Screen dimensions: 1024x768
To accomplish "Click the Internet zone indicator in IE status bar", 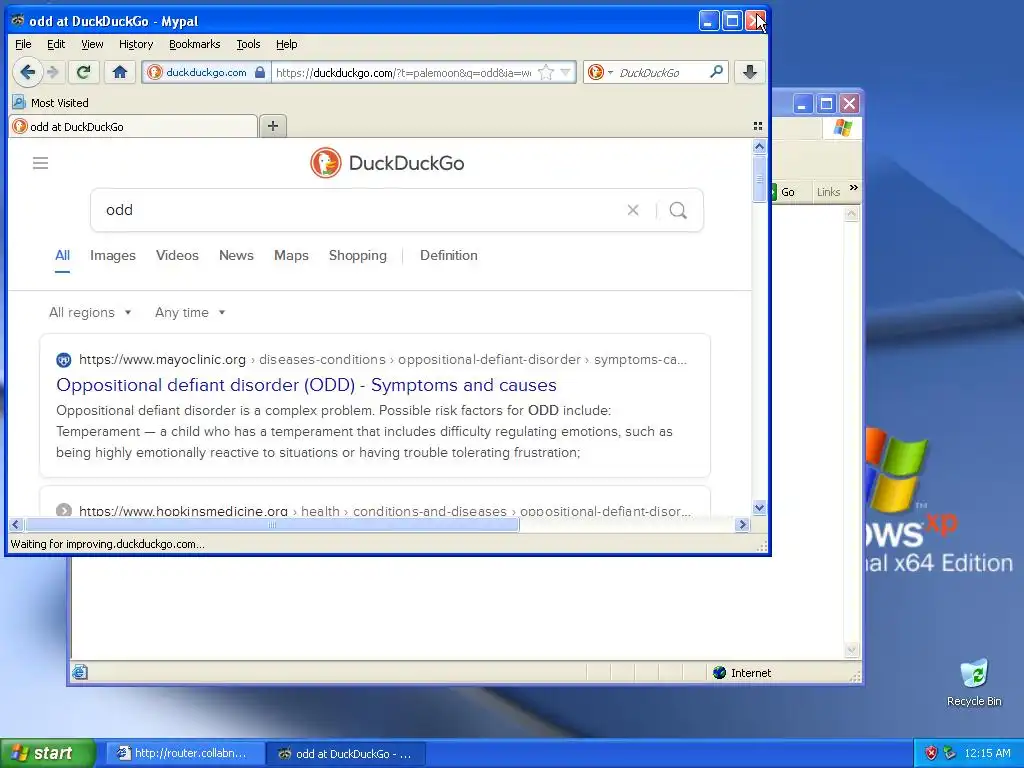I will (x=743, y=673).
